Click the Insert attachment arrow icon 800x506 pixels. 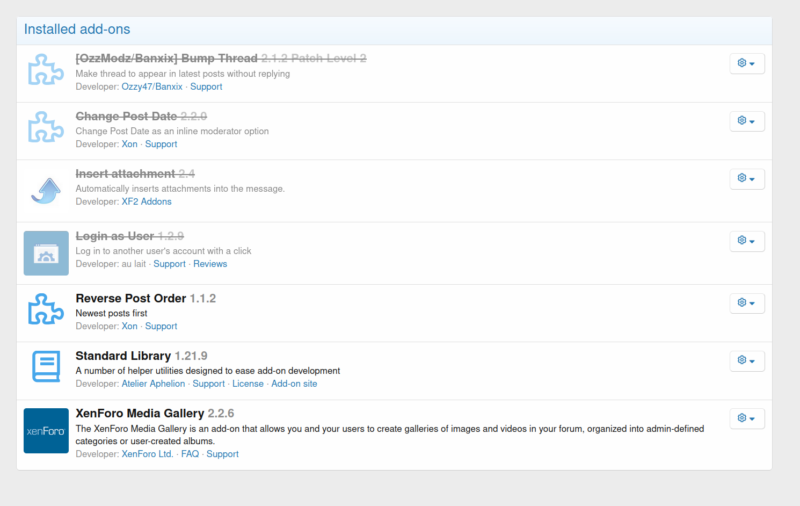(46, 191)
